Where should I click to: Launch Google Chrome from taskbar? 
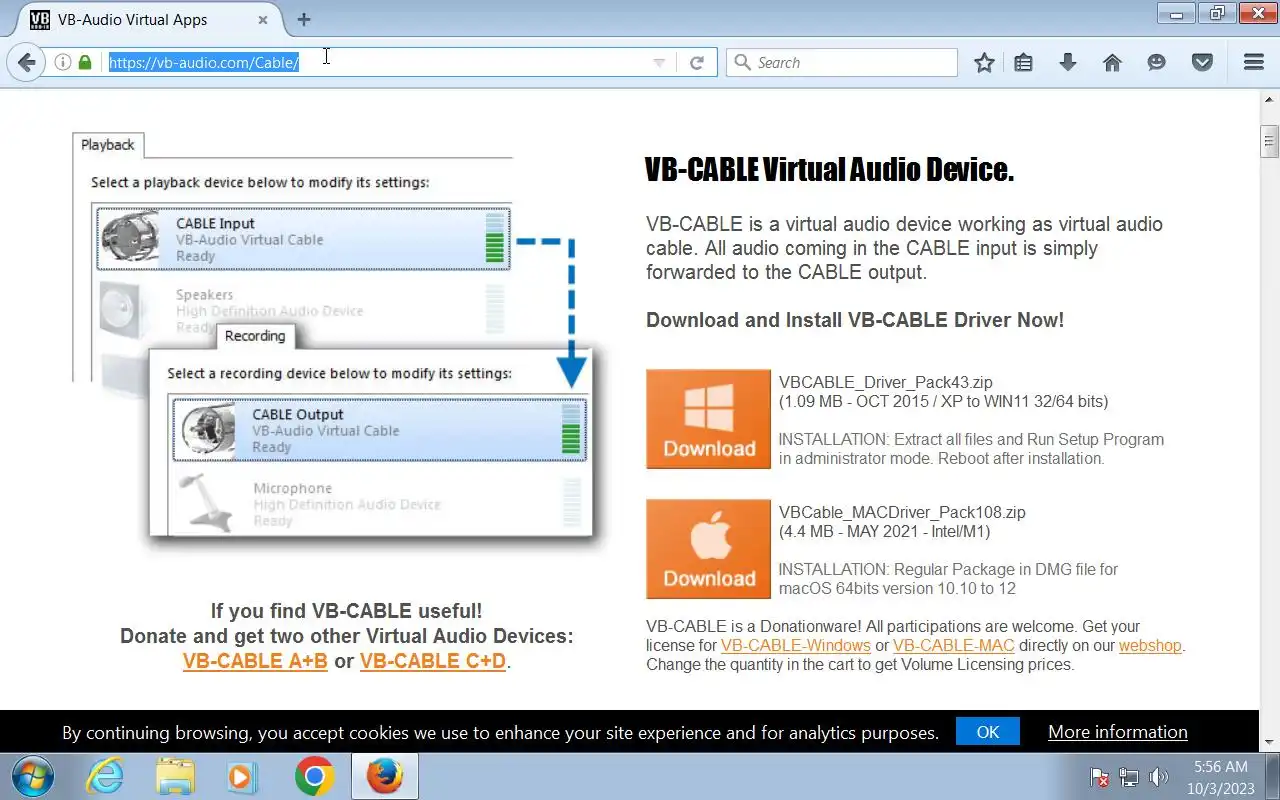tap(314, 776)
